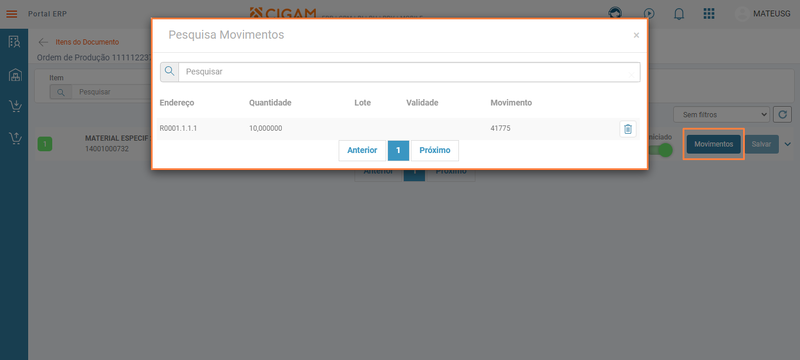
Task: Open the support chat icon in header
Action: [616, 13]
